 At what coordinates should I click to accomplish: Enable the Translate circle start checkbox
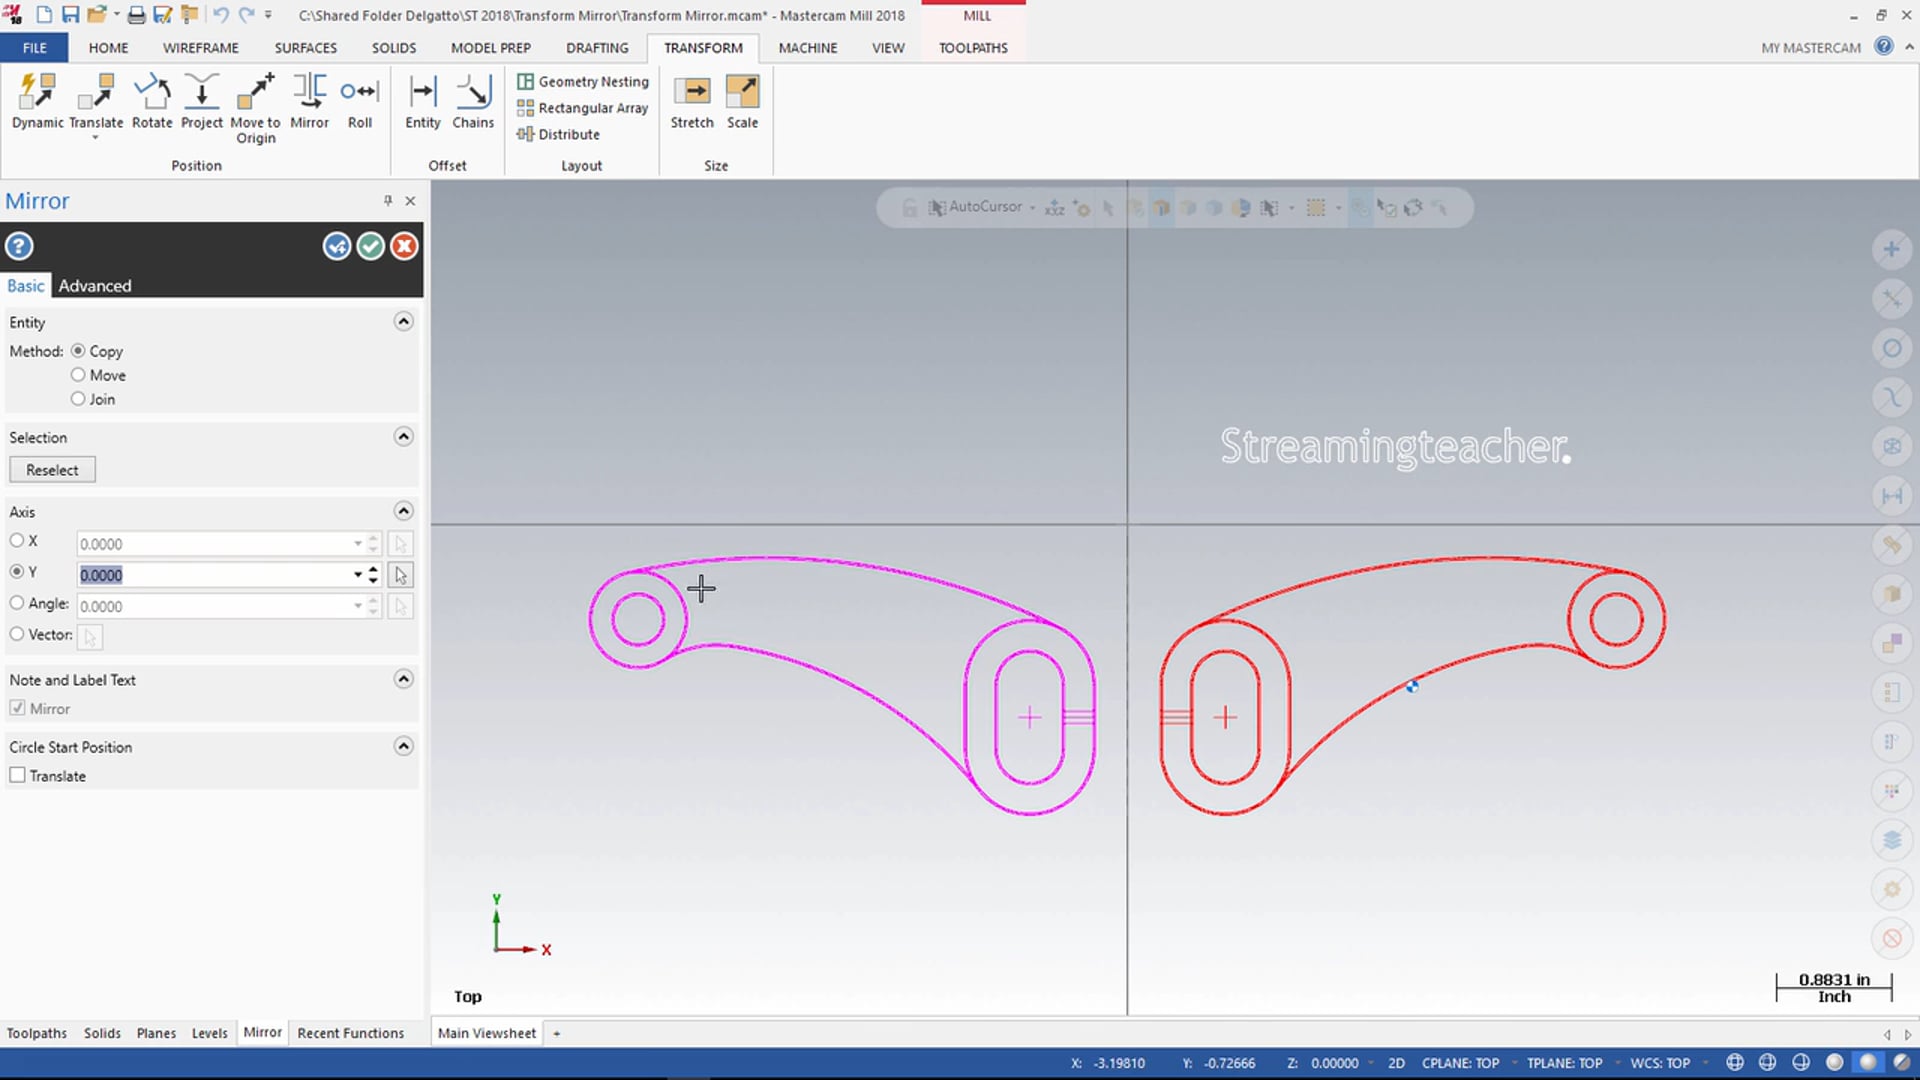17,775
